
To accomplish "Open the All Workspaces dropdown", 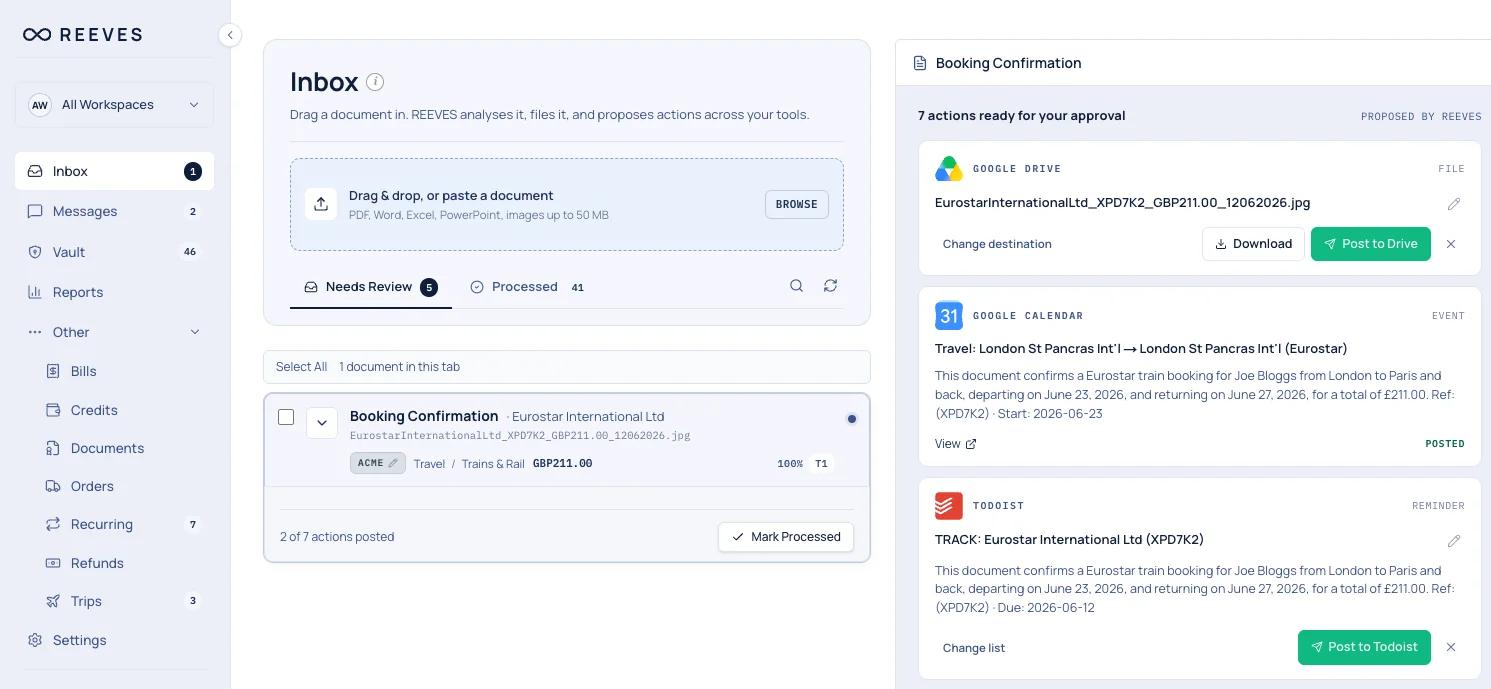I will click(x=114, y=105).
